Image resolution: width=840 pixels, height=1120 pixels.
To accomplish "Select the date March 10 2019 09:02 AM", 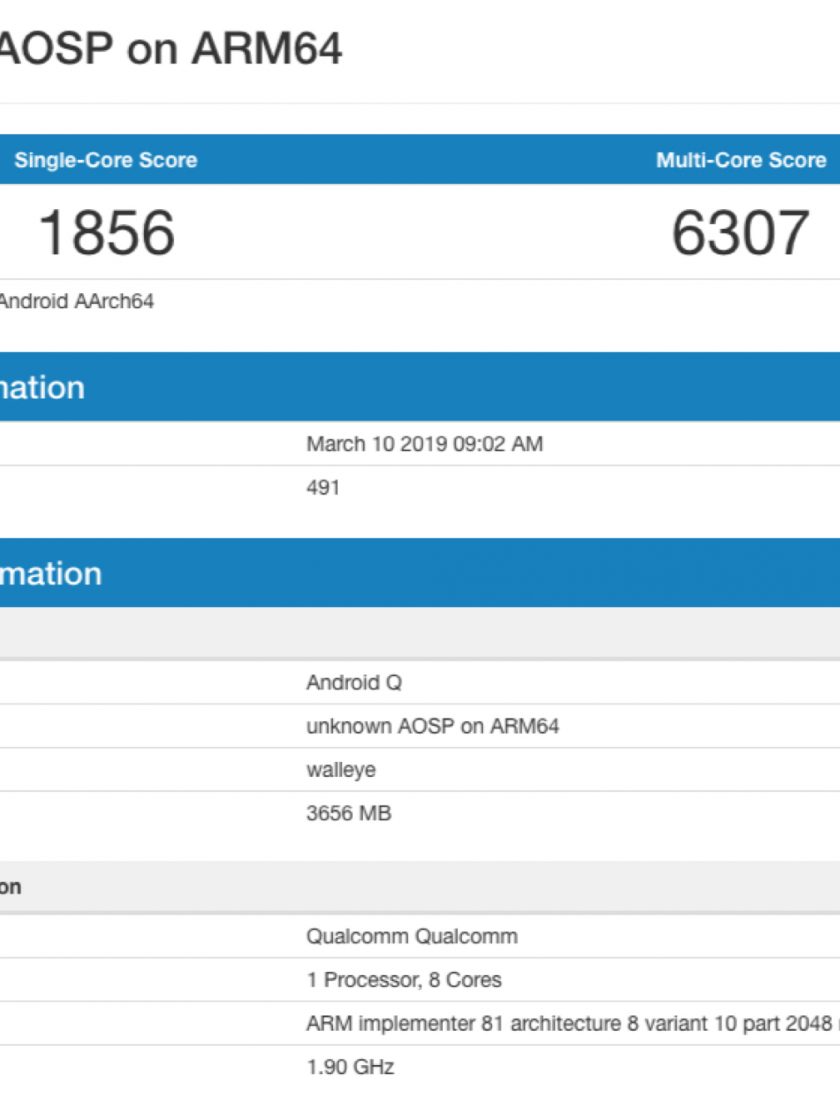I will [x=424, y=444].
